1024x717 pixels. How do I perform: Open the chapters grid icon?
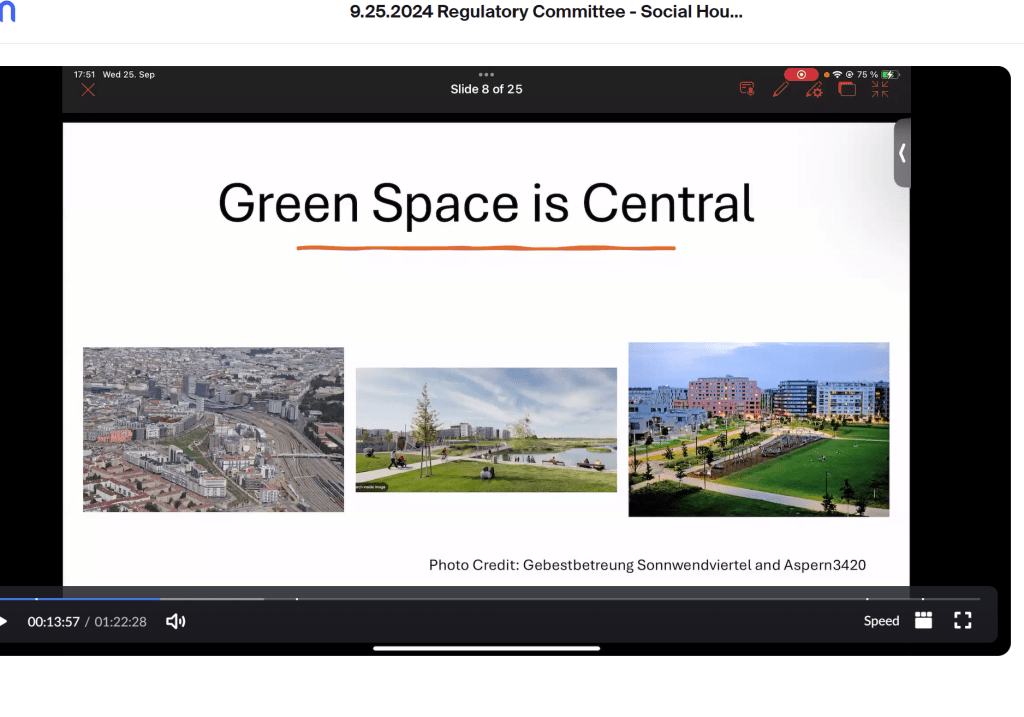click(x=924, y=621)
